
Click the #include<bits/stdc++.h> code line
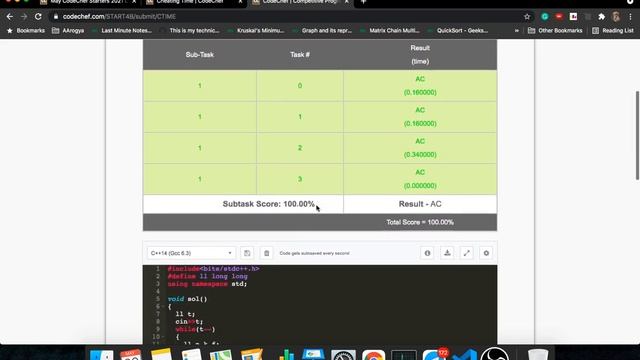click(x=213, y=269)
